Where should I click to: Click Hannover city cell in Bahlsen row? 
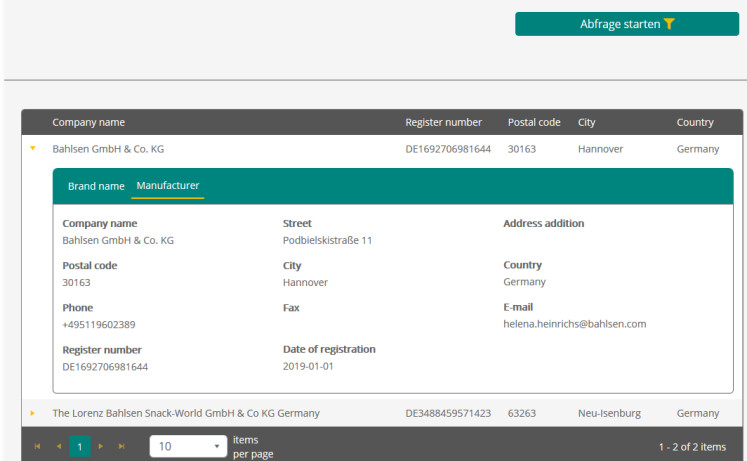(600, 149)
